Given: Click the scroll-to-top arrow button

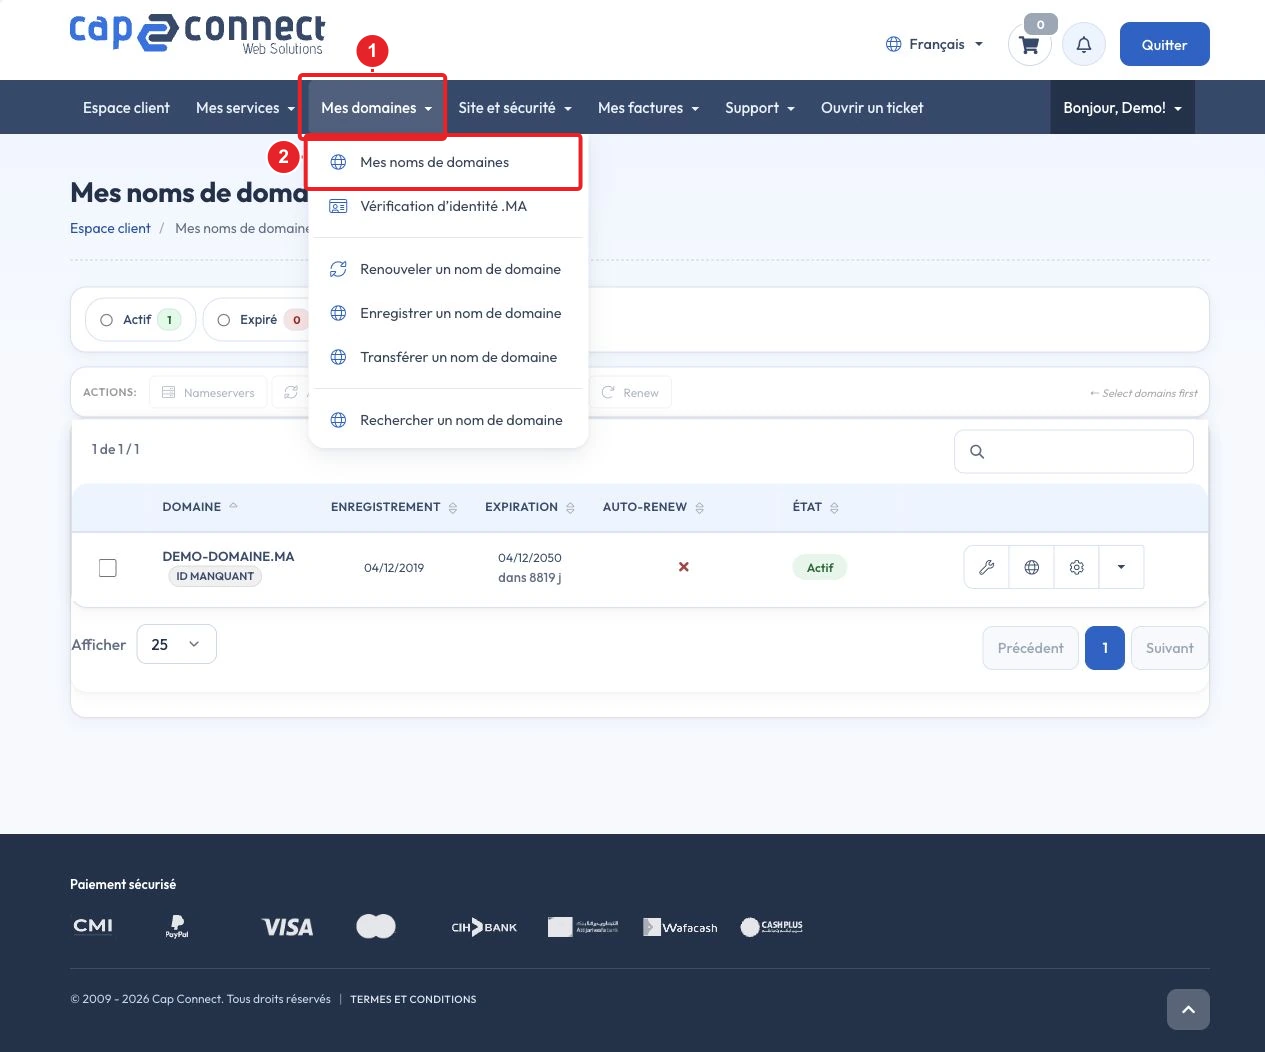Looking at the screenshot, I should [x=1188, y=1009].
